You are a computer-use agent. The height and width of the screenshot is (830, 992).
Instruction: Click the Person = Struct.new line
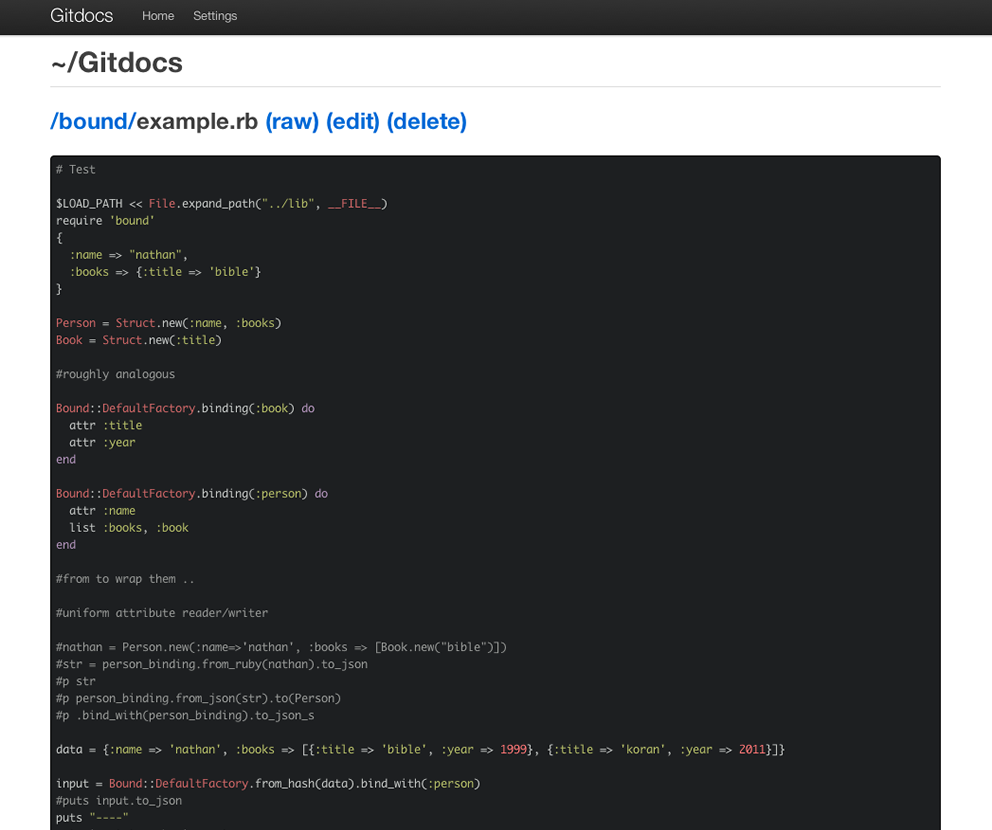coord(168,323)
